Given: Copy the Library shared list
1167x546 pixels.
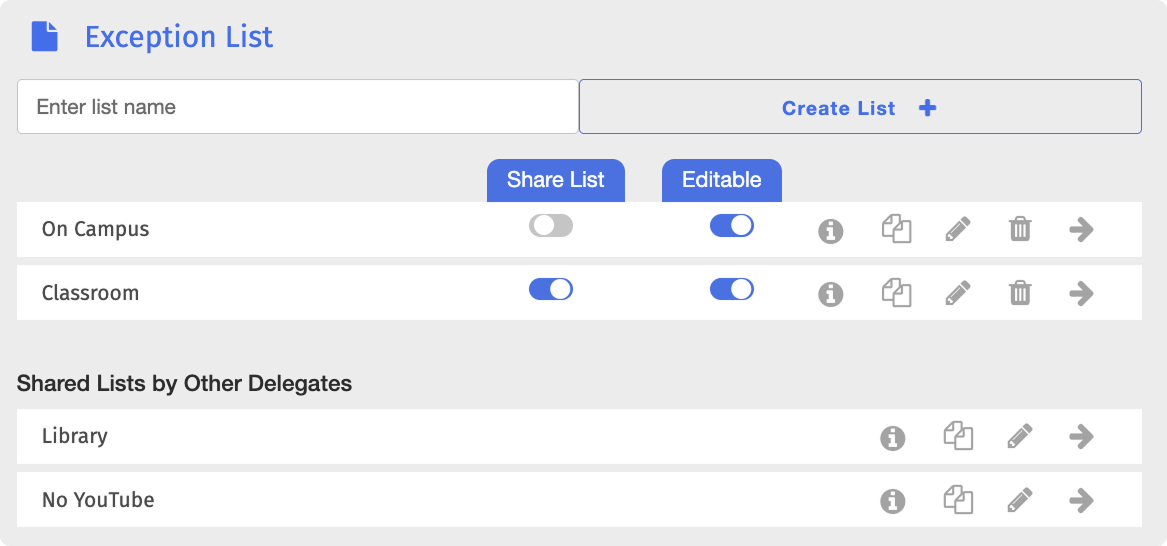Looking at the screenshot, I should coord(959,436).
